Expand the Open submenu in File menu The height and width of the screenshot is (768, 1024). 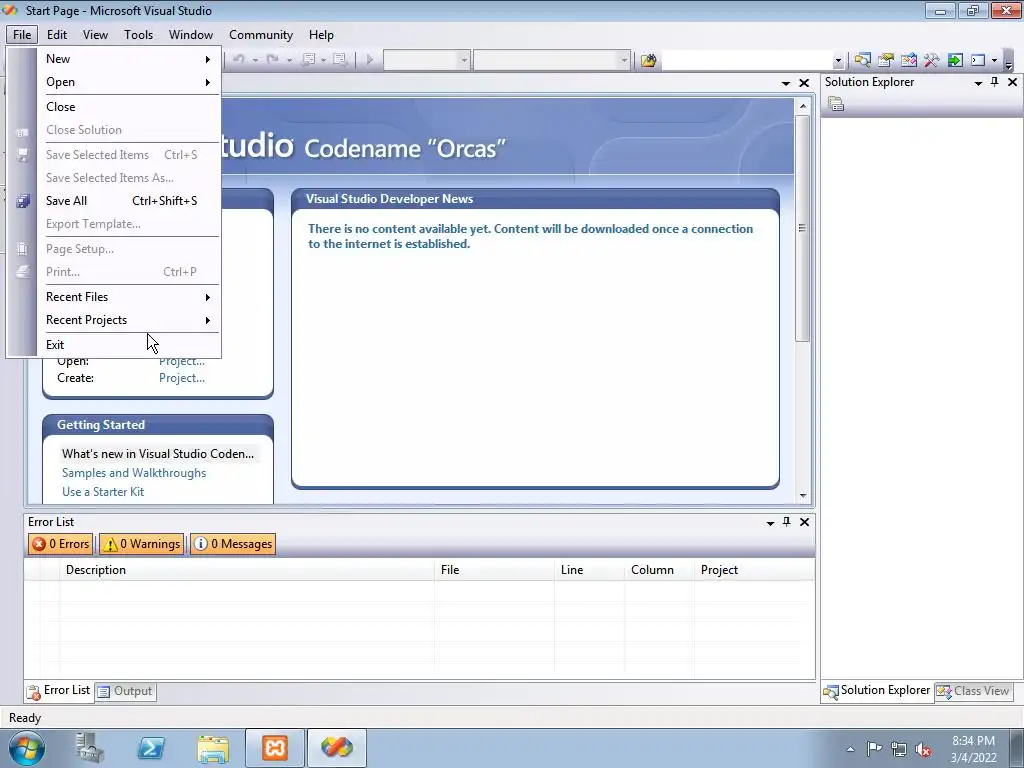pos(129,82)
